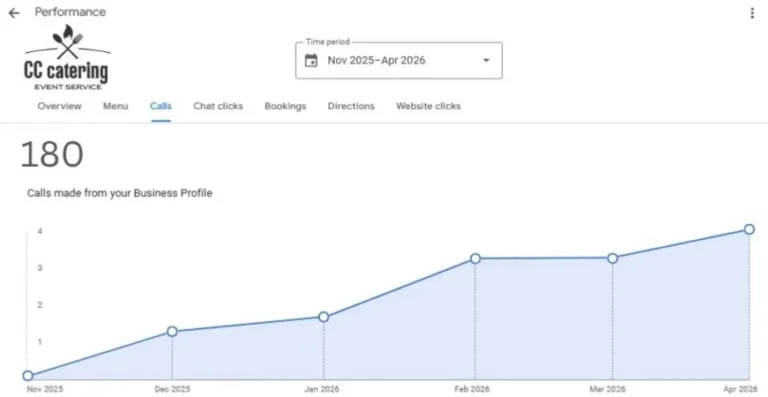Click the Nov 2025–Apr 2026 period text
The width and height of the screenshot is (768, 397).
(376, 61)
